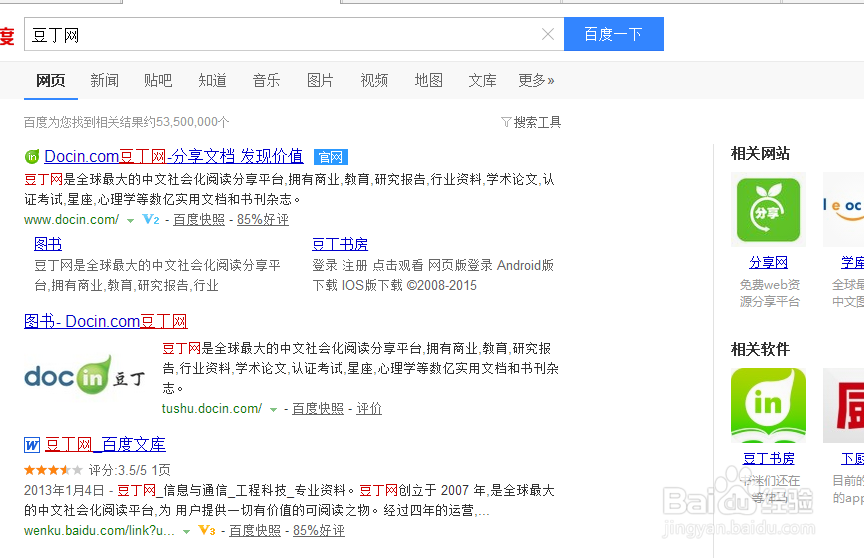Click the docin 豆丁 logo thumbnail
The width and height of the screenshot is (864, 558).
(x=85, y=376)
